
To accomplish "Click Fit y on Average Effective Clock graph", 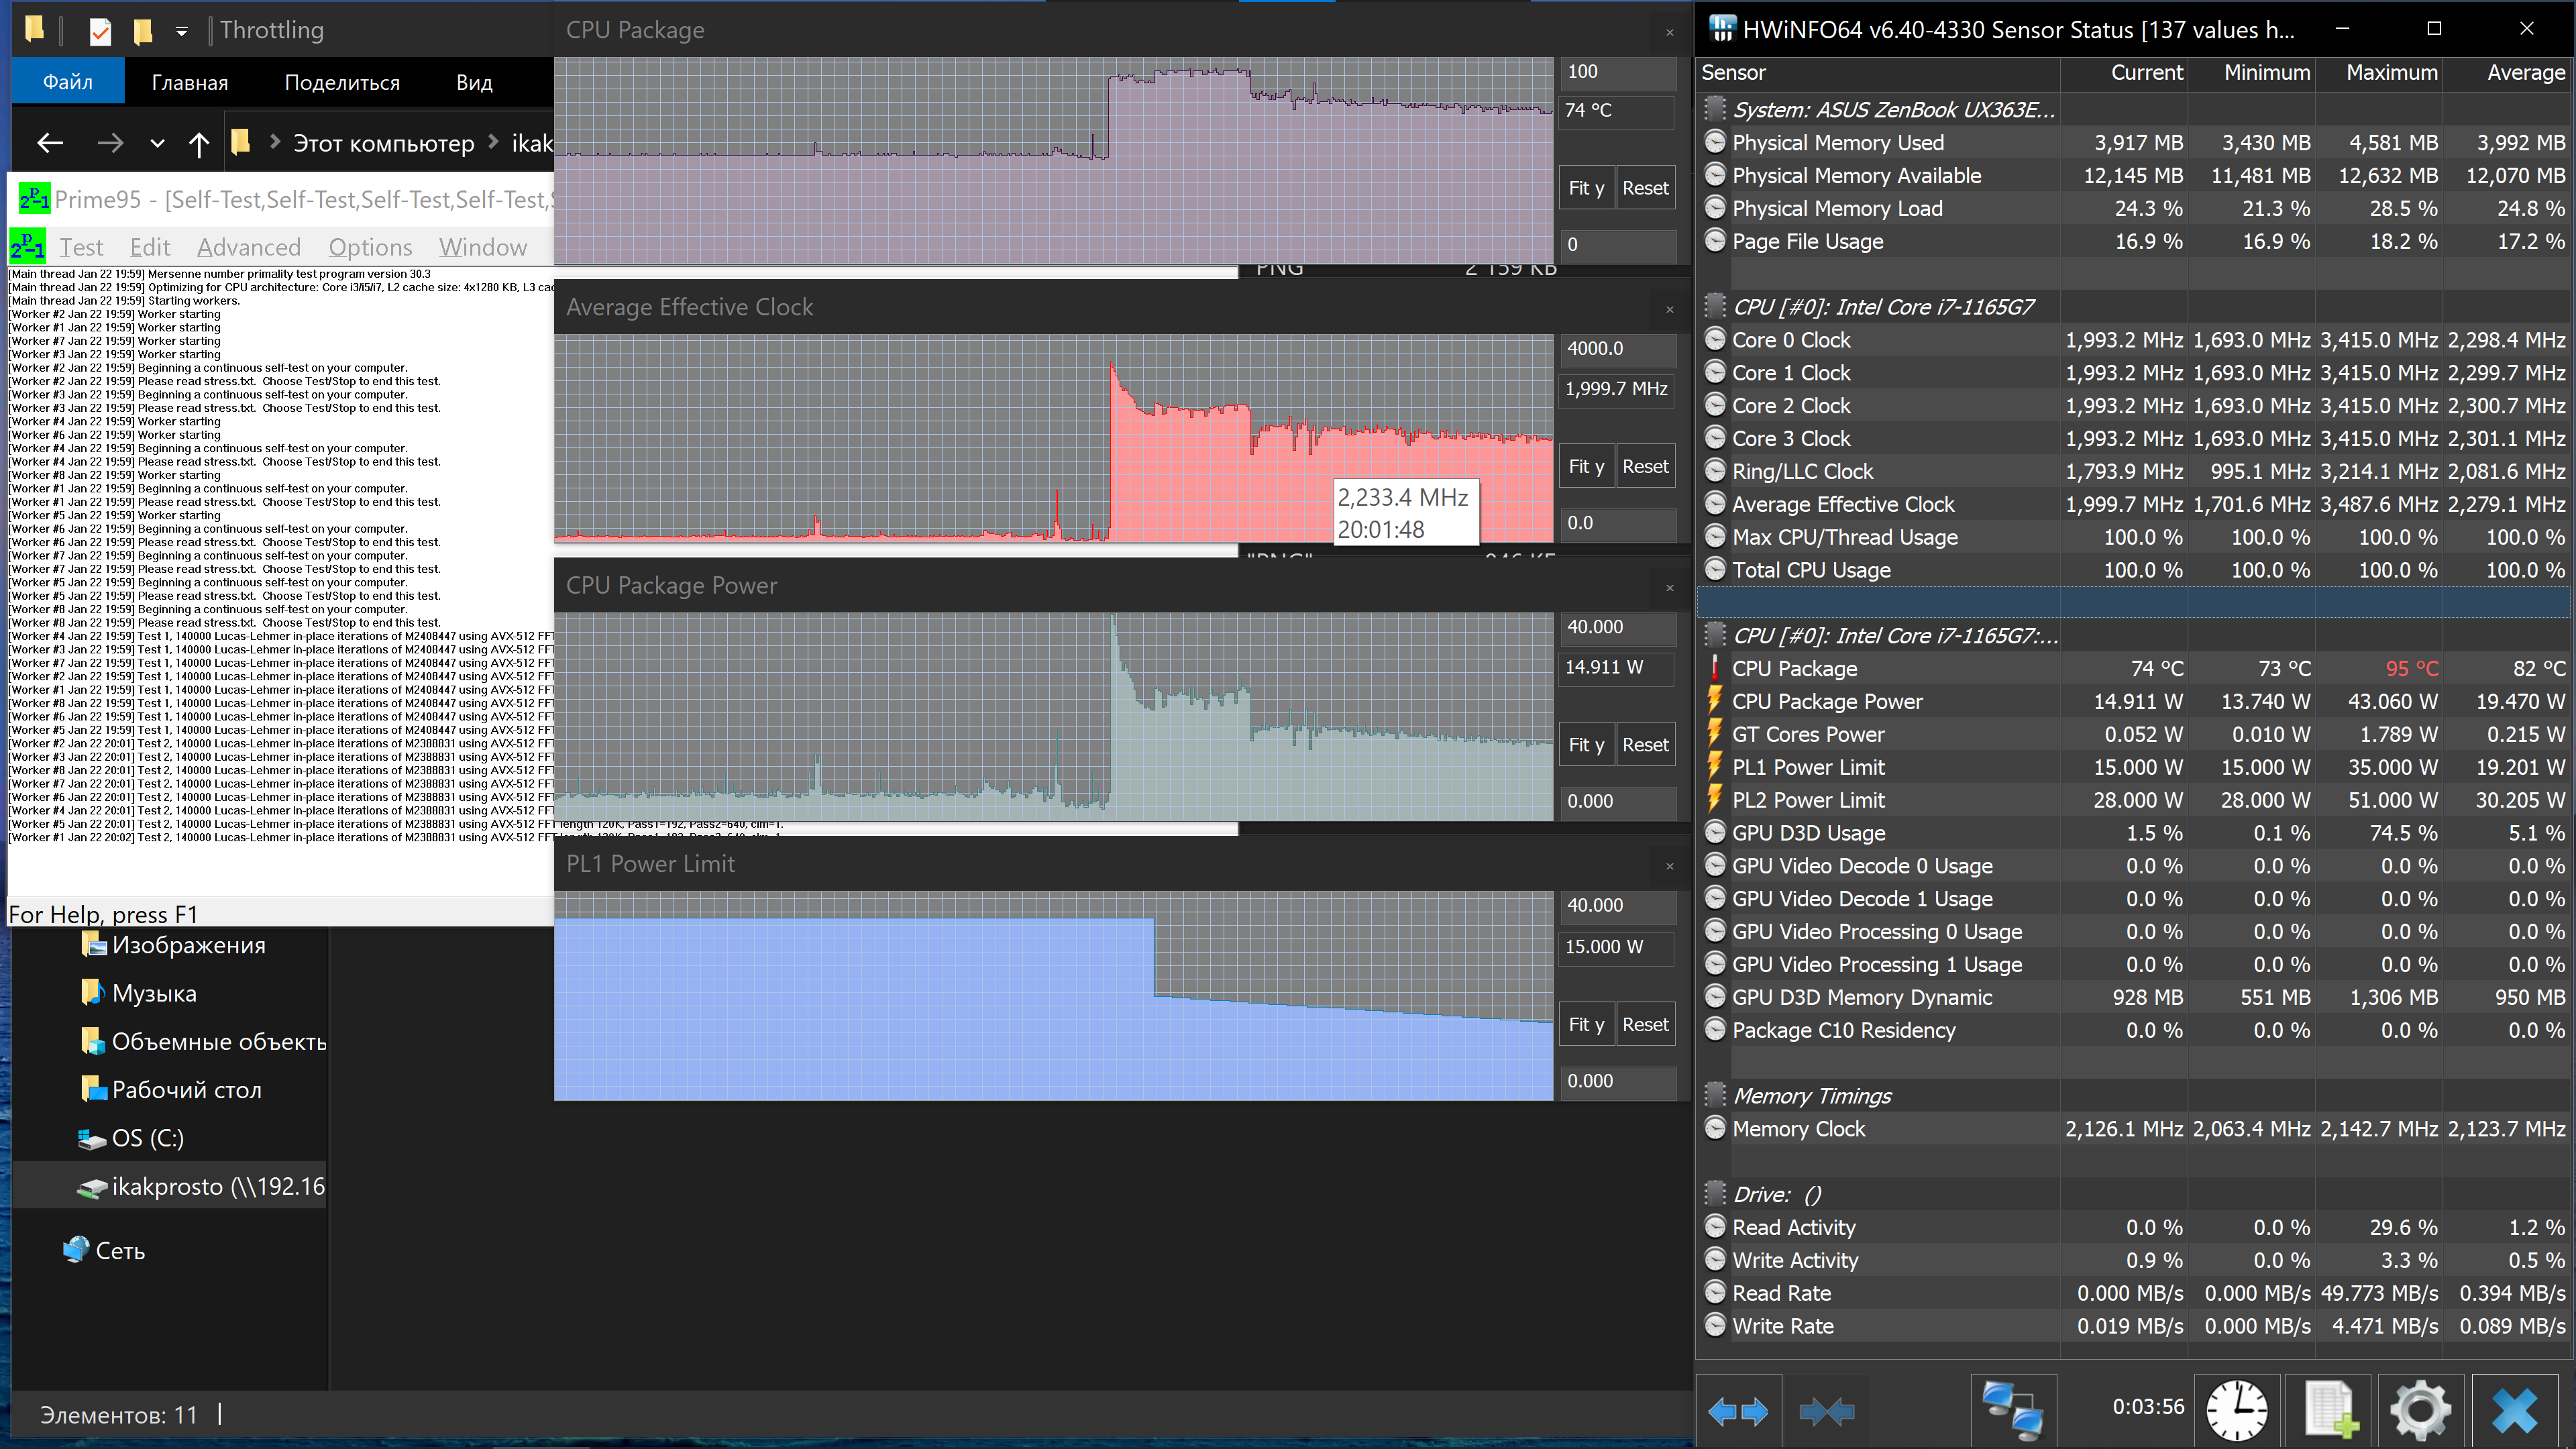I will (1586, 466).
